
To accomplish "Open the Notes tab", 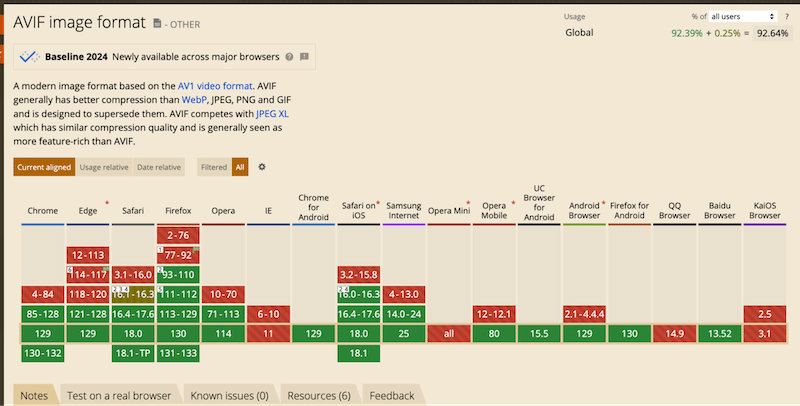I will click(x=34, y=396).
